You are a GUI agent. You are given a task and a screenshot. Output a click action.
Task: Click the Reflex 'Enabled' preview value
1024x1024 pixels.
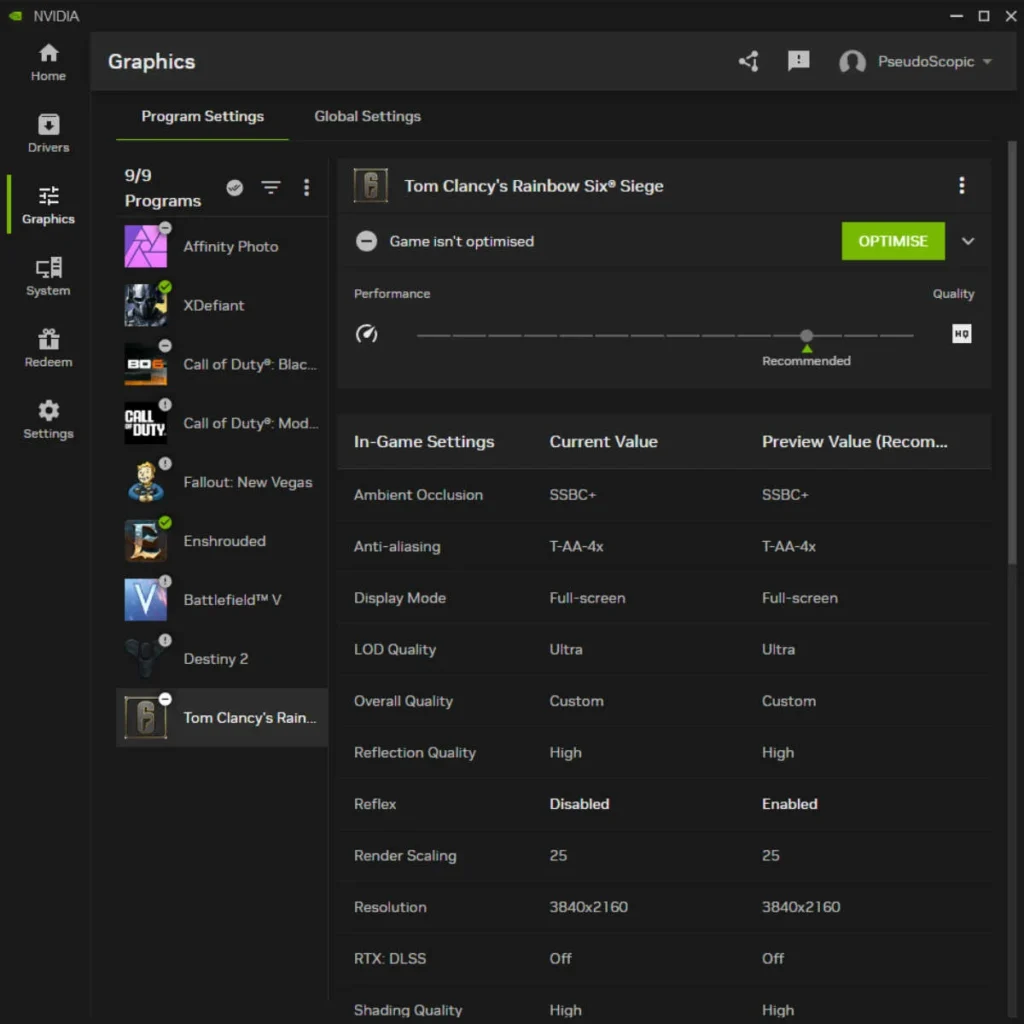(789, 804)
